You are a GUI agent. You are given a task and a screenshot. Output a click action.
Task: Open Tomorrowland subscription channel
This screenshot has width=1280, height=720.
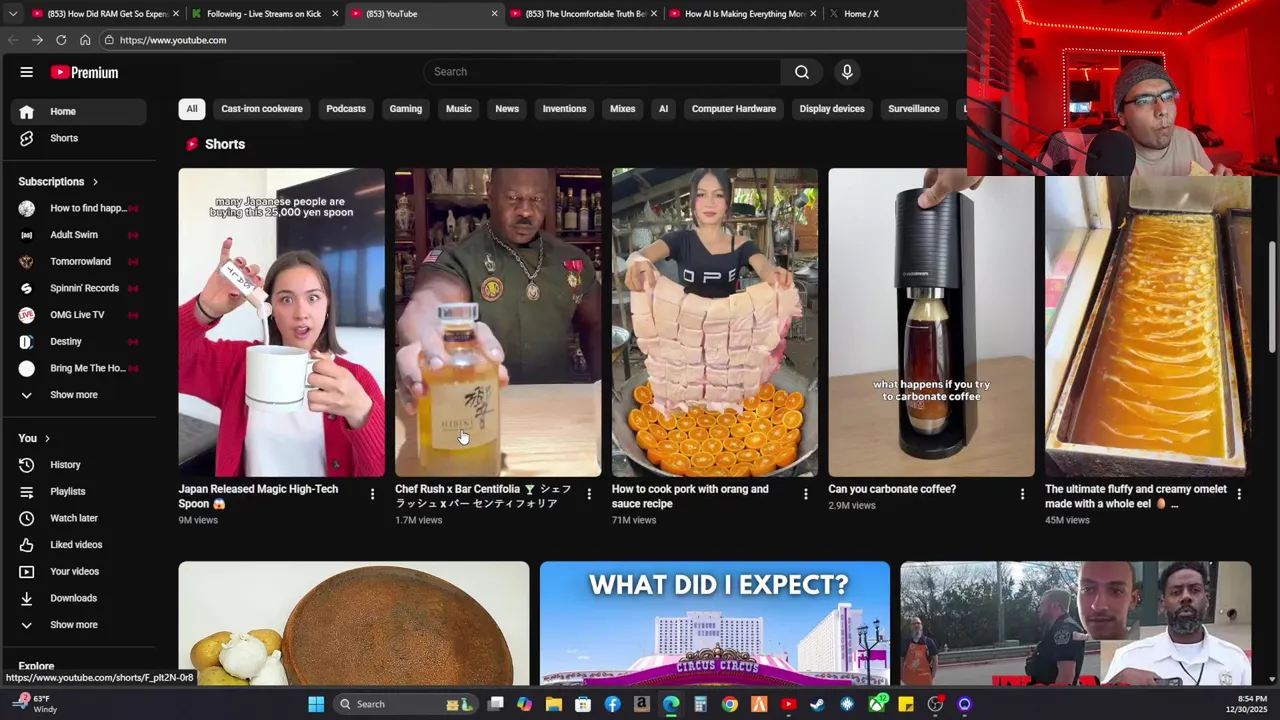pyautogui.click(x=80, y=262)
